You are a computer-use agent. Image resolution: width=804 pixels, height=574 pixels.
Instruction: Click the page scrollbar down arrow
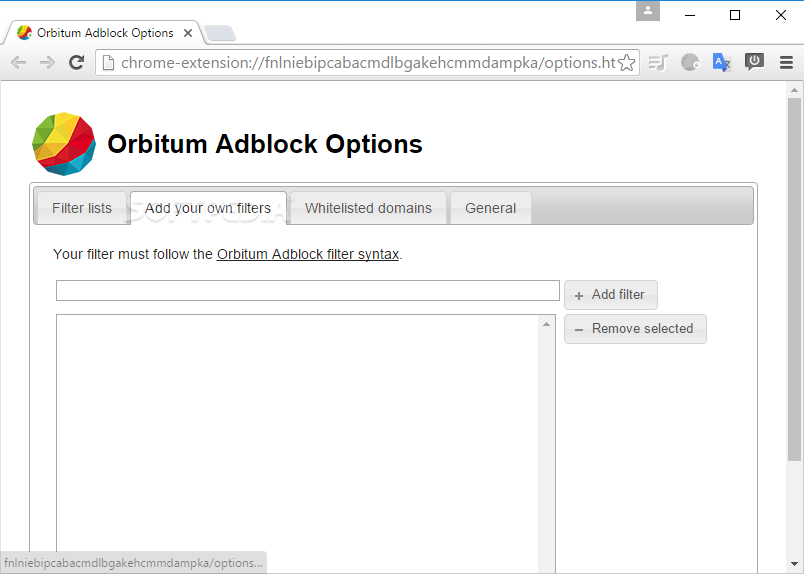pos(794,564)
